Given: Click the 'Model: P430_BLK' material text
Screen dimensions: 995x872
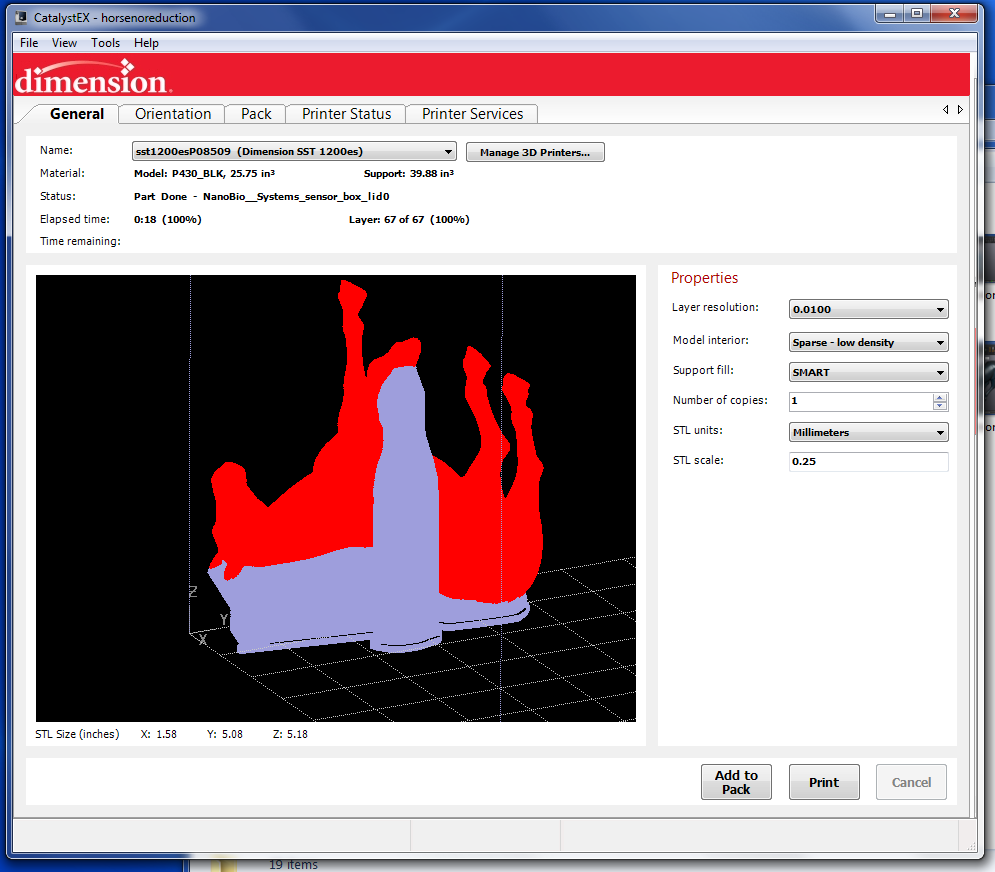Looking at the screenshot, I should tap(179, 173).
